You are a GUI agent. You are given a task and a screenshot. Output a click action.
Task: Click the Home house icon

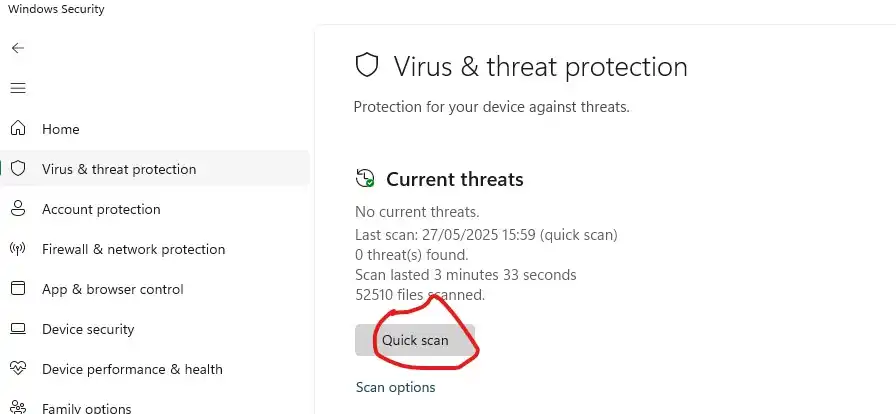[x=18, y=129]
